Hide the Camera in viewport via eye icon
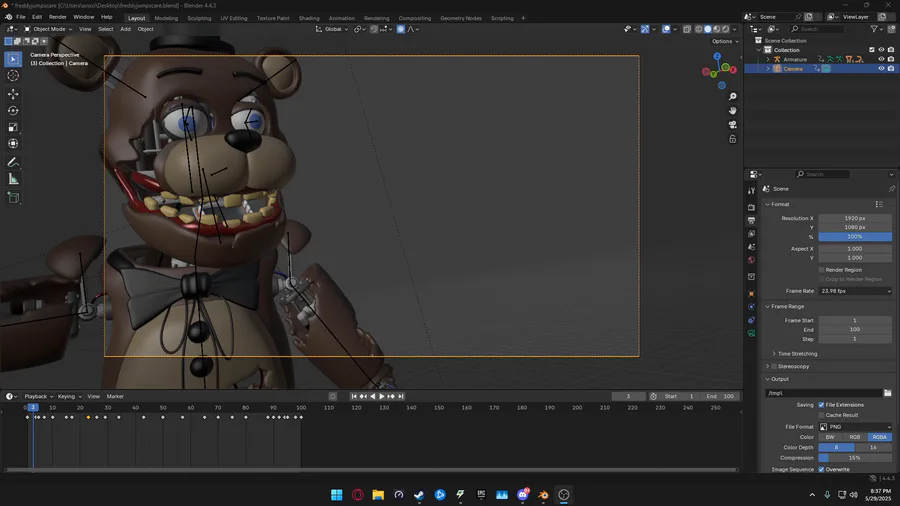The image size is (900, 506). point(881,68)
